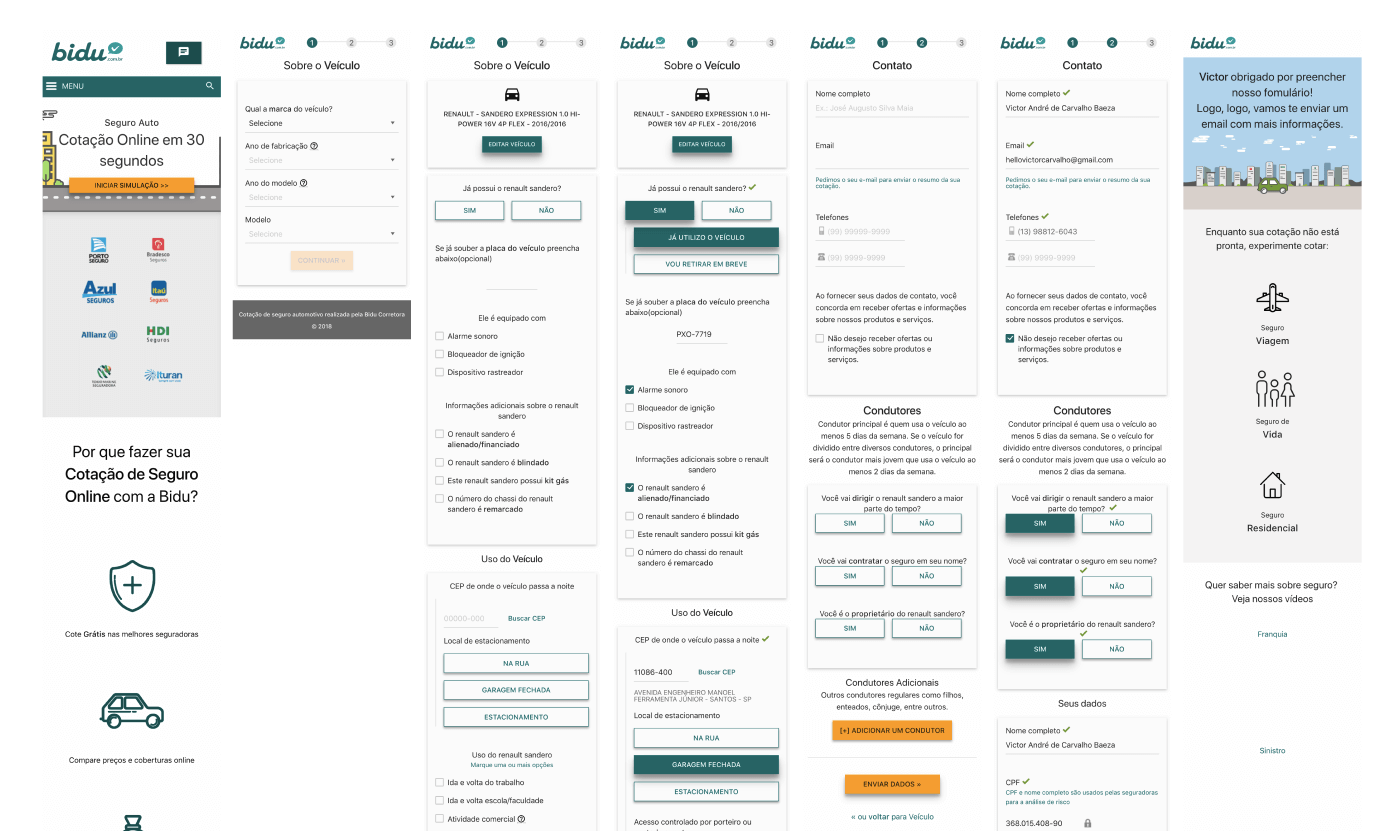Click the Bradesco Seguros logo
This screenshot has width=1399, height=831.
pyautogui.click(x=158, y=250)
